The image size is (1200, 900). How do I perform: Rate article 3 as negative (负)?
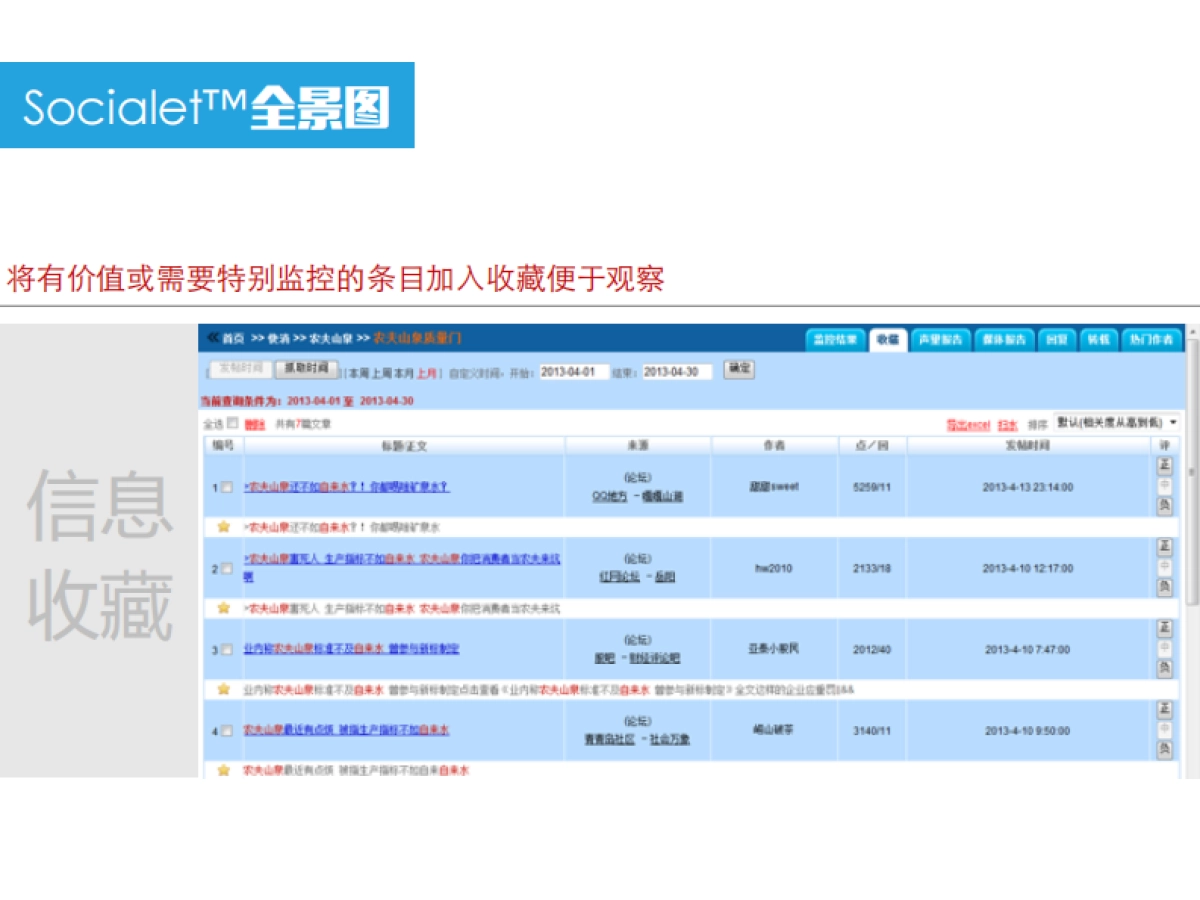pos(1164,669)
